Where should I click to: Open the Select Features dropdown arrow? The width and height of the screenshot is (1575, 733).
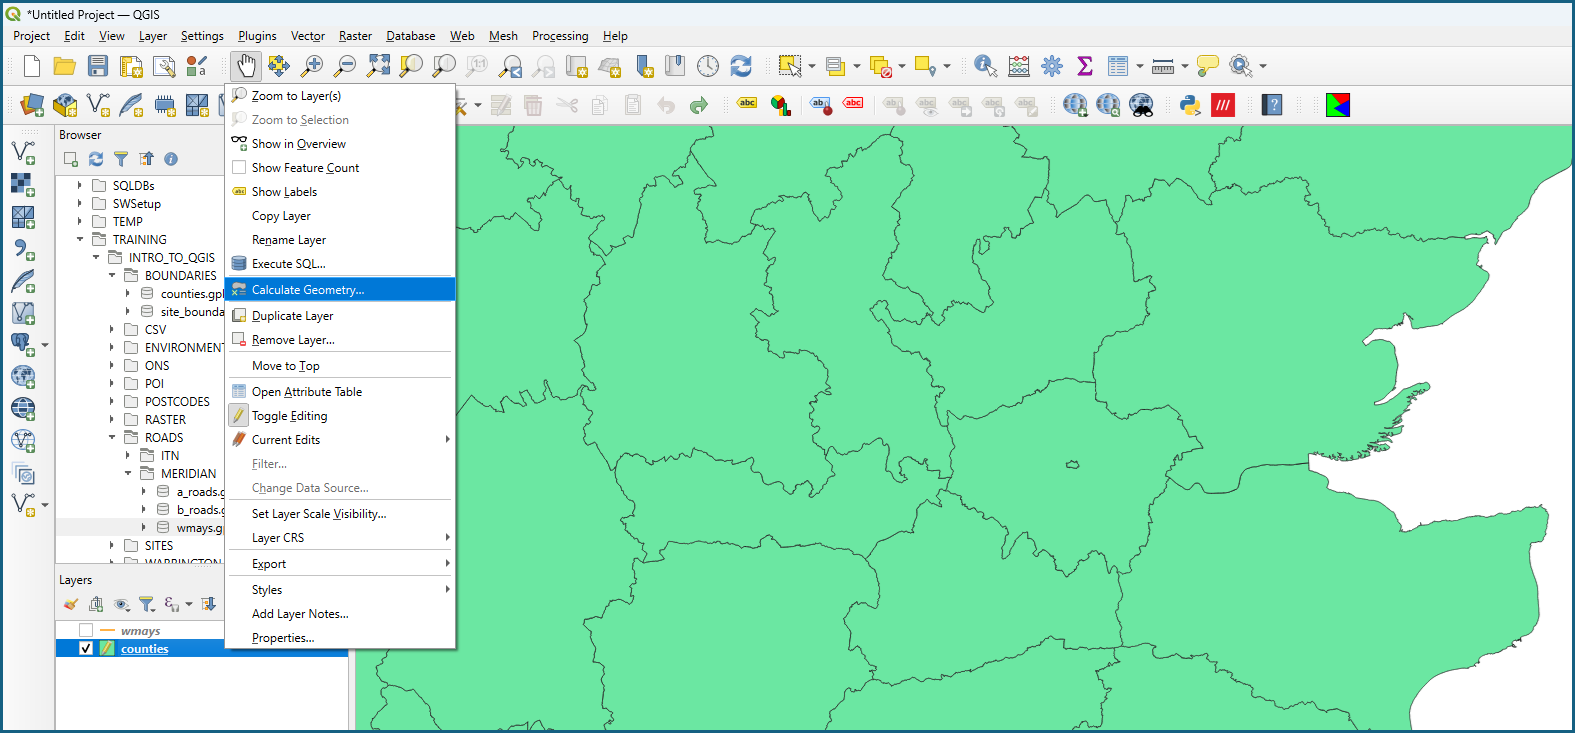pos(811,66)
